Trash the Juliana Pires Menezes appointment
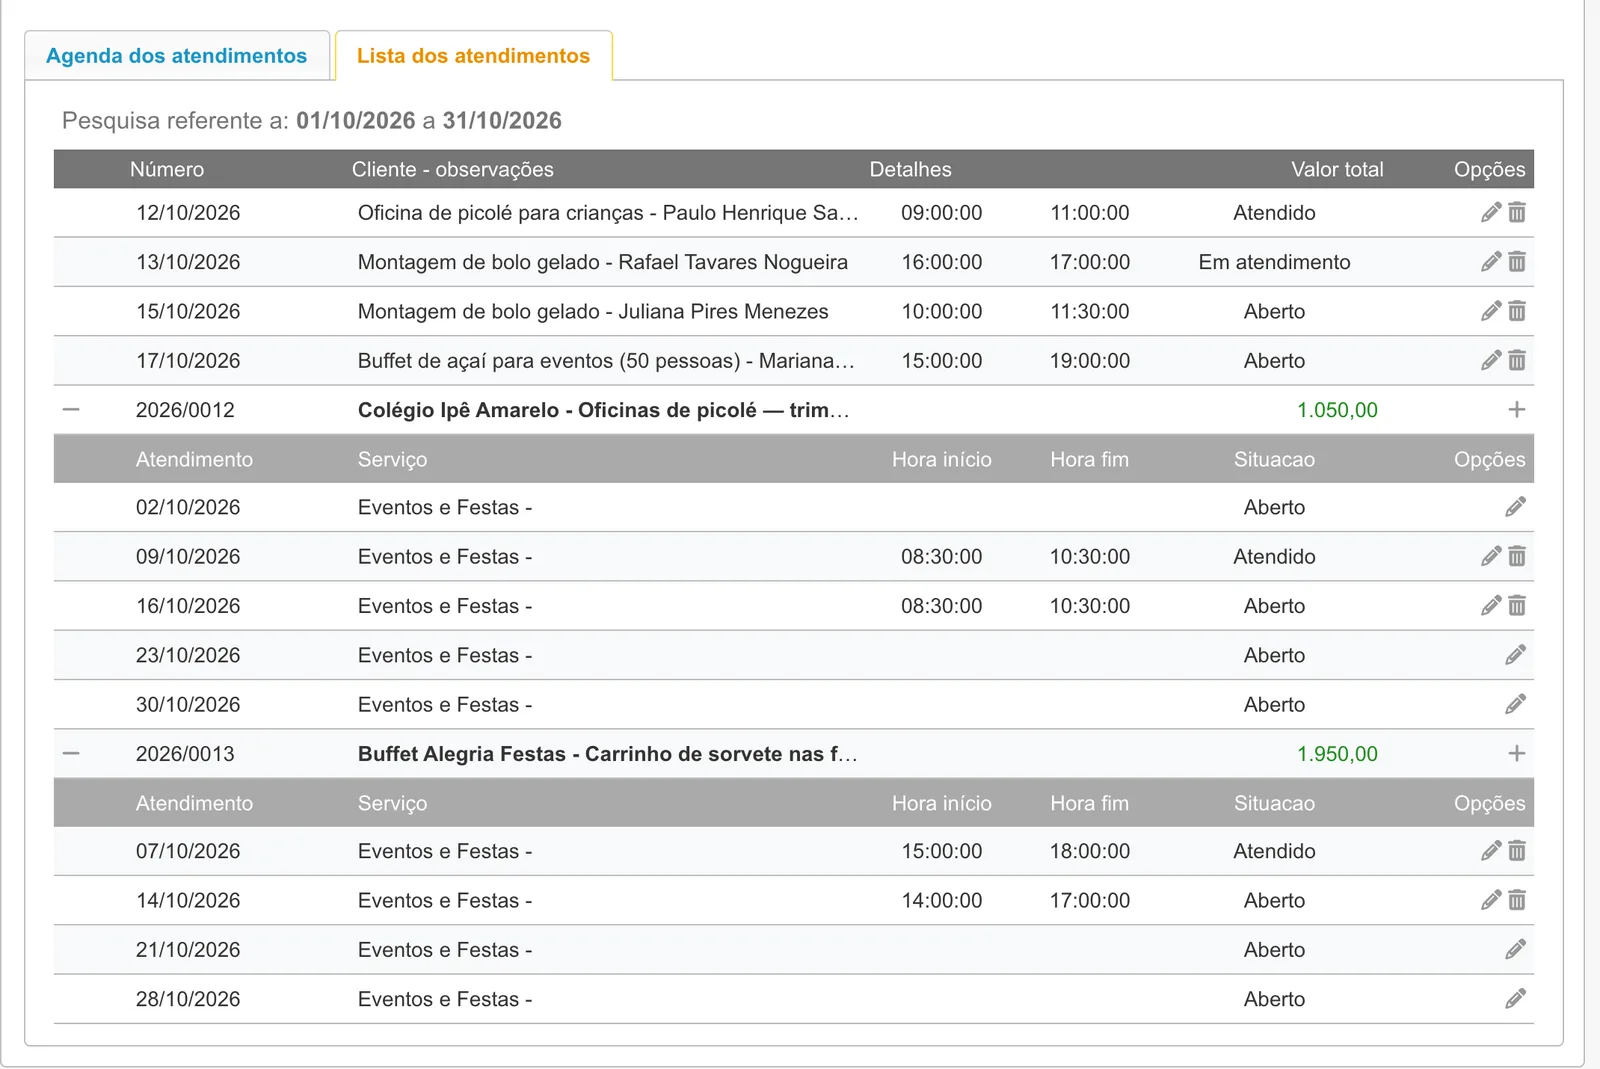 click(x=1517, y=311)
